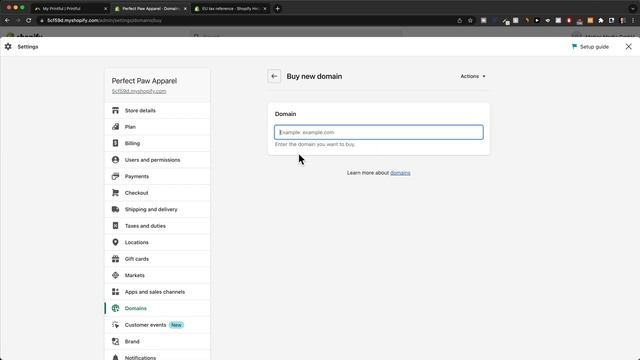Screen dimensions: 640x360
Task: Select Brand label in sidebar
Action: 132,342
